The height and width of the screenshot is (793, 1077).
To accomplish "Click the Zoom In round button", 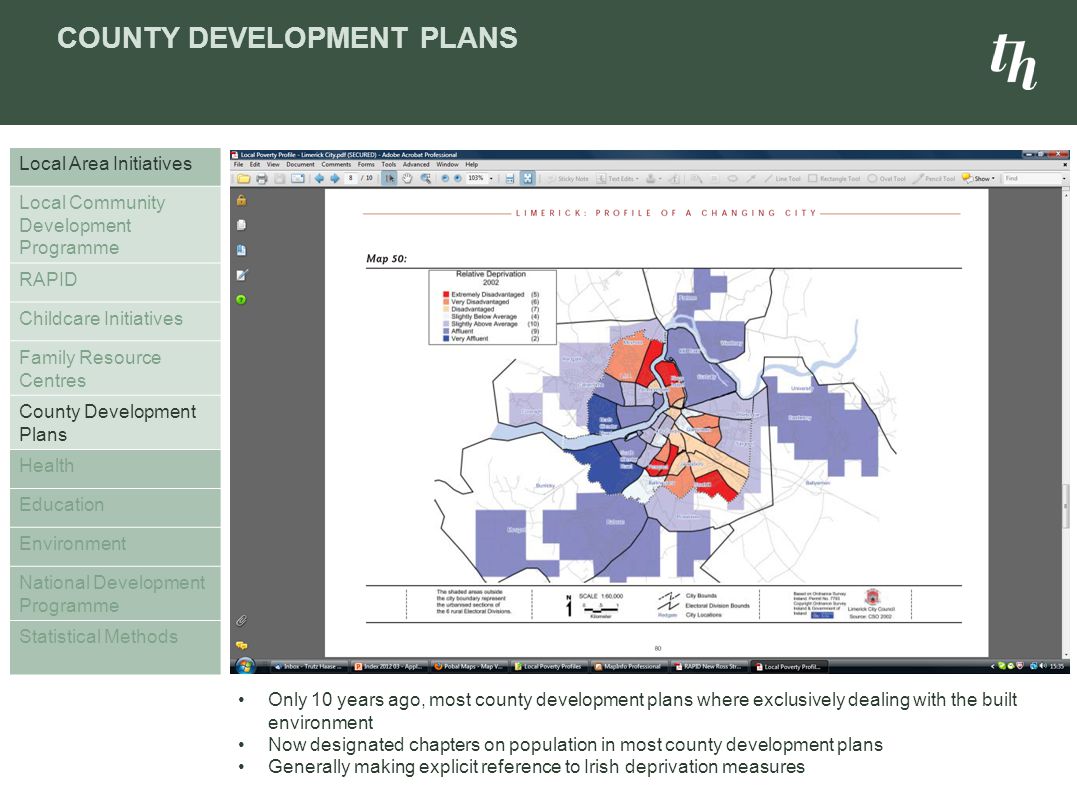I will pyautogui.click(x=457, y=179).
